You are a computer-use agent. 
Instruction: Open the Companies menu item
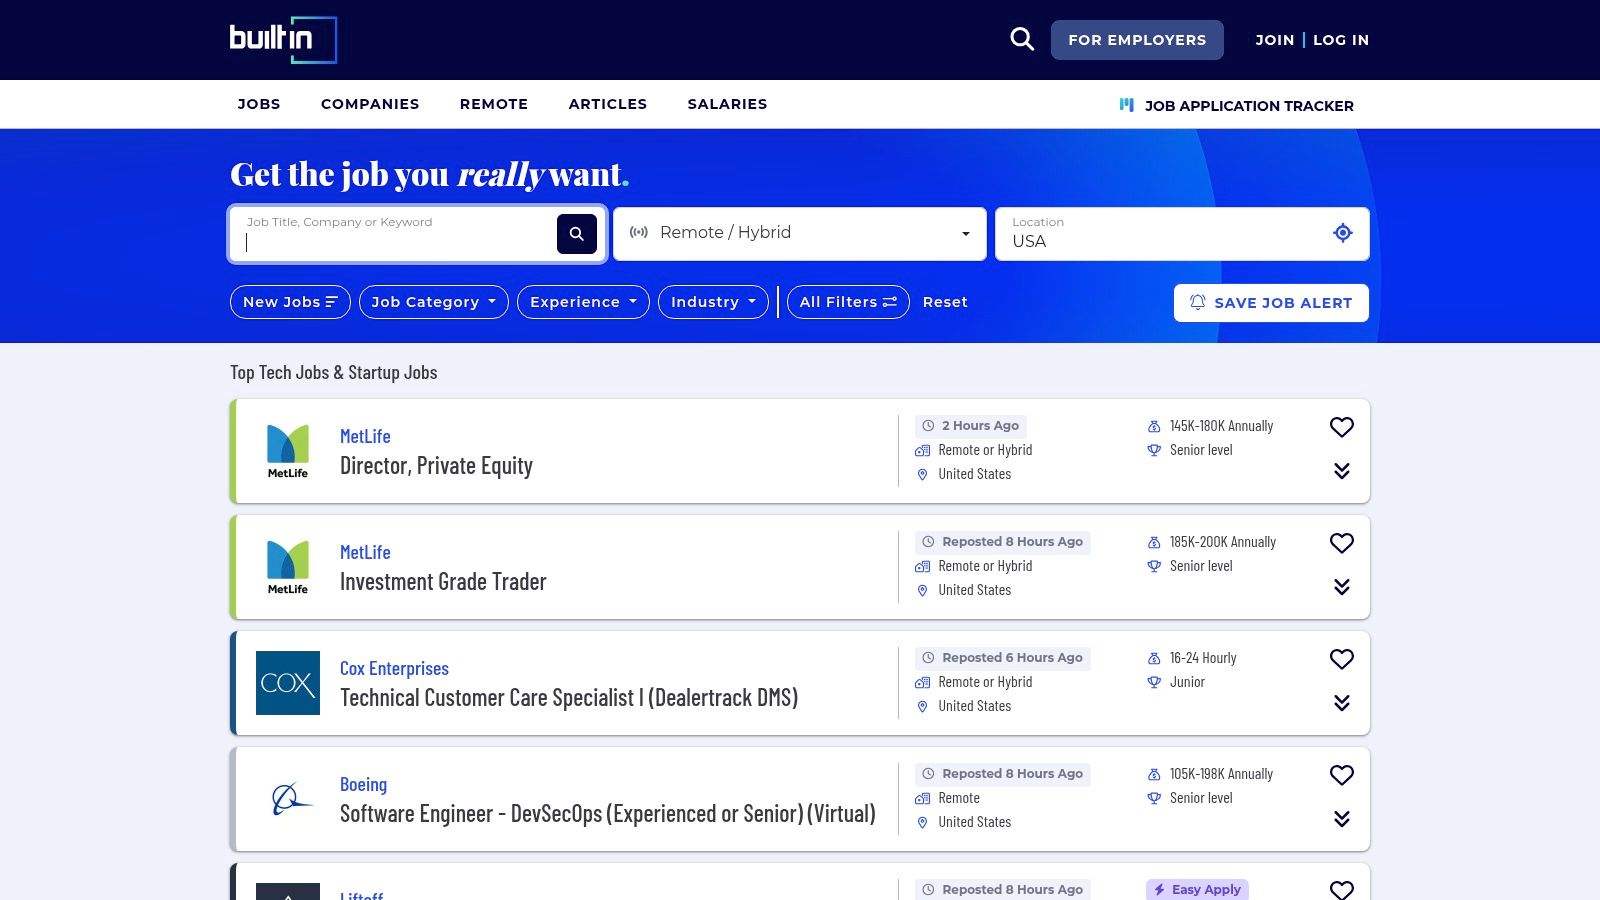coord(370,104)
